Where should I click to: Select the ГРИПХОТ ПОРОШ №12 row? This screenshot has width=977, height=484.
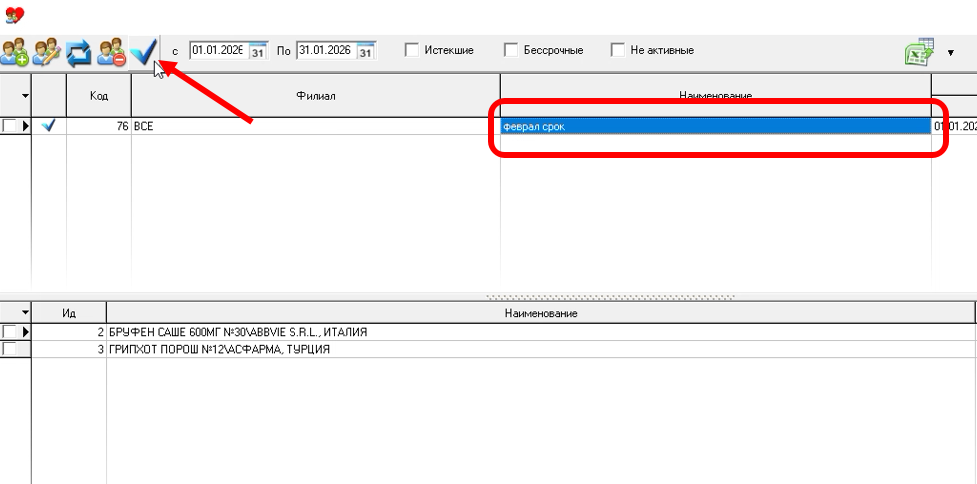tap(540, 349)
